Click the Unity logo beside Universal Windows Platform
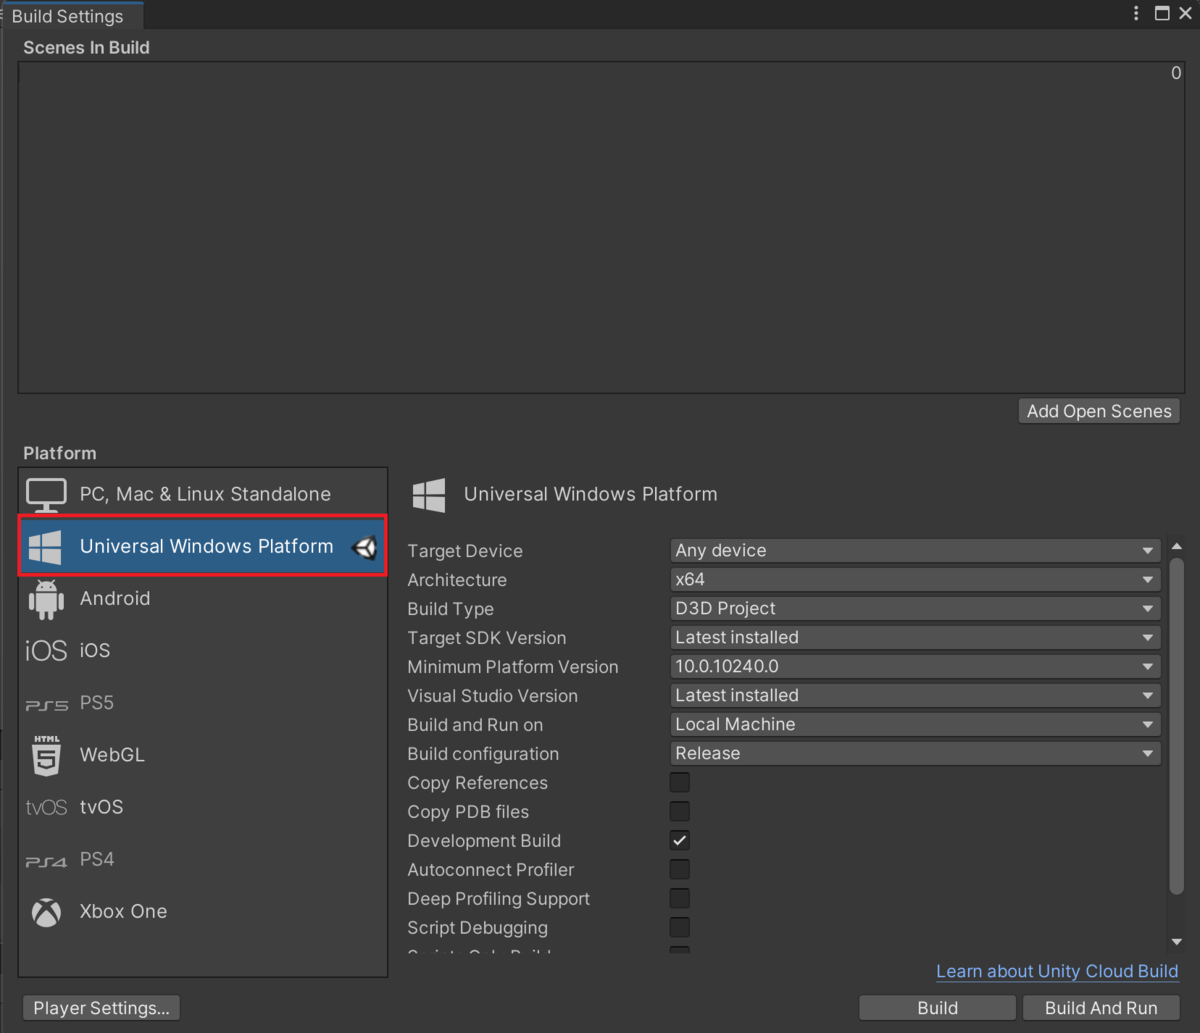Image resolution: width=1200 pixels, height=1033 pixels. (x=364, y=547)
